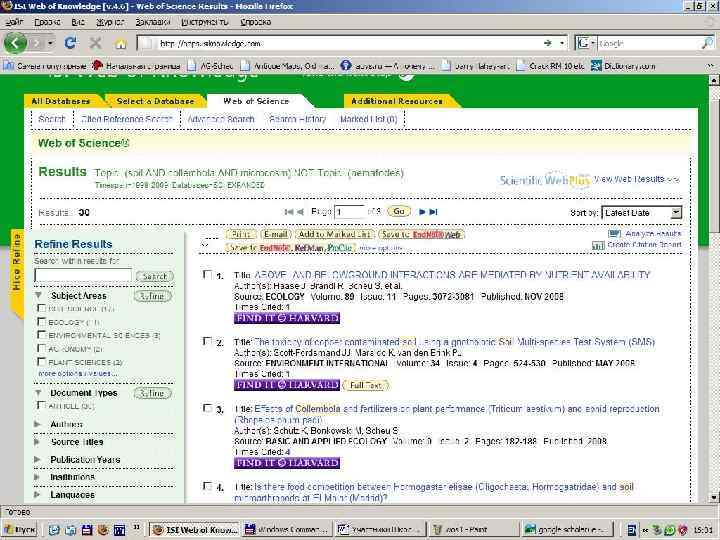The height and width of the screenshot is (540, 720).
Task: Check the box for result 2
Action: [207, 342]
